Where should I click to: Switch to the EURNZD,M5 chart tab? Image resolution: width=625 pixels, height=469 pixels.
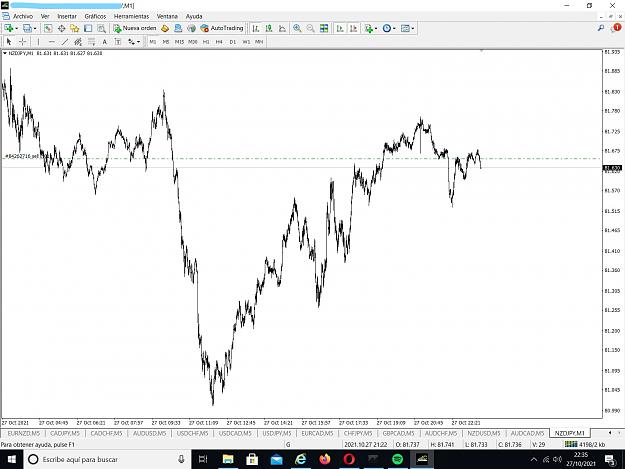click(24, 433)
